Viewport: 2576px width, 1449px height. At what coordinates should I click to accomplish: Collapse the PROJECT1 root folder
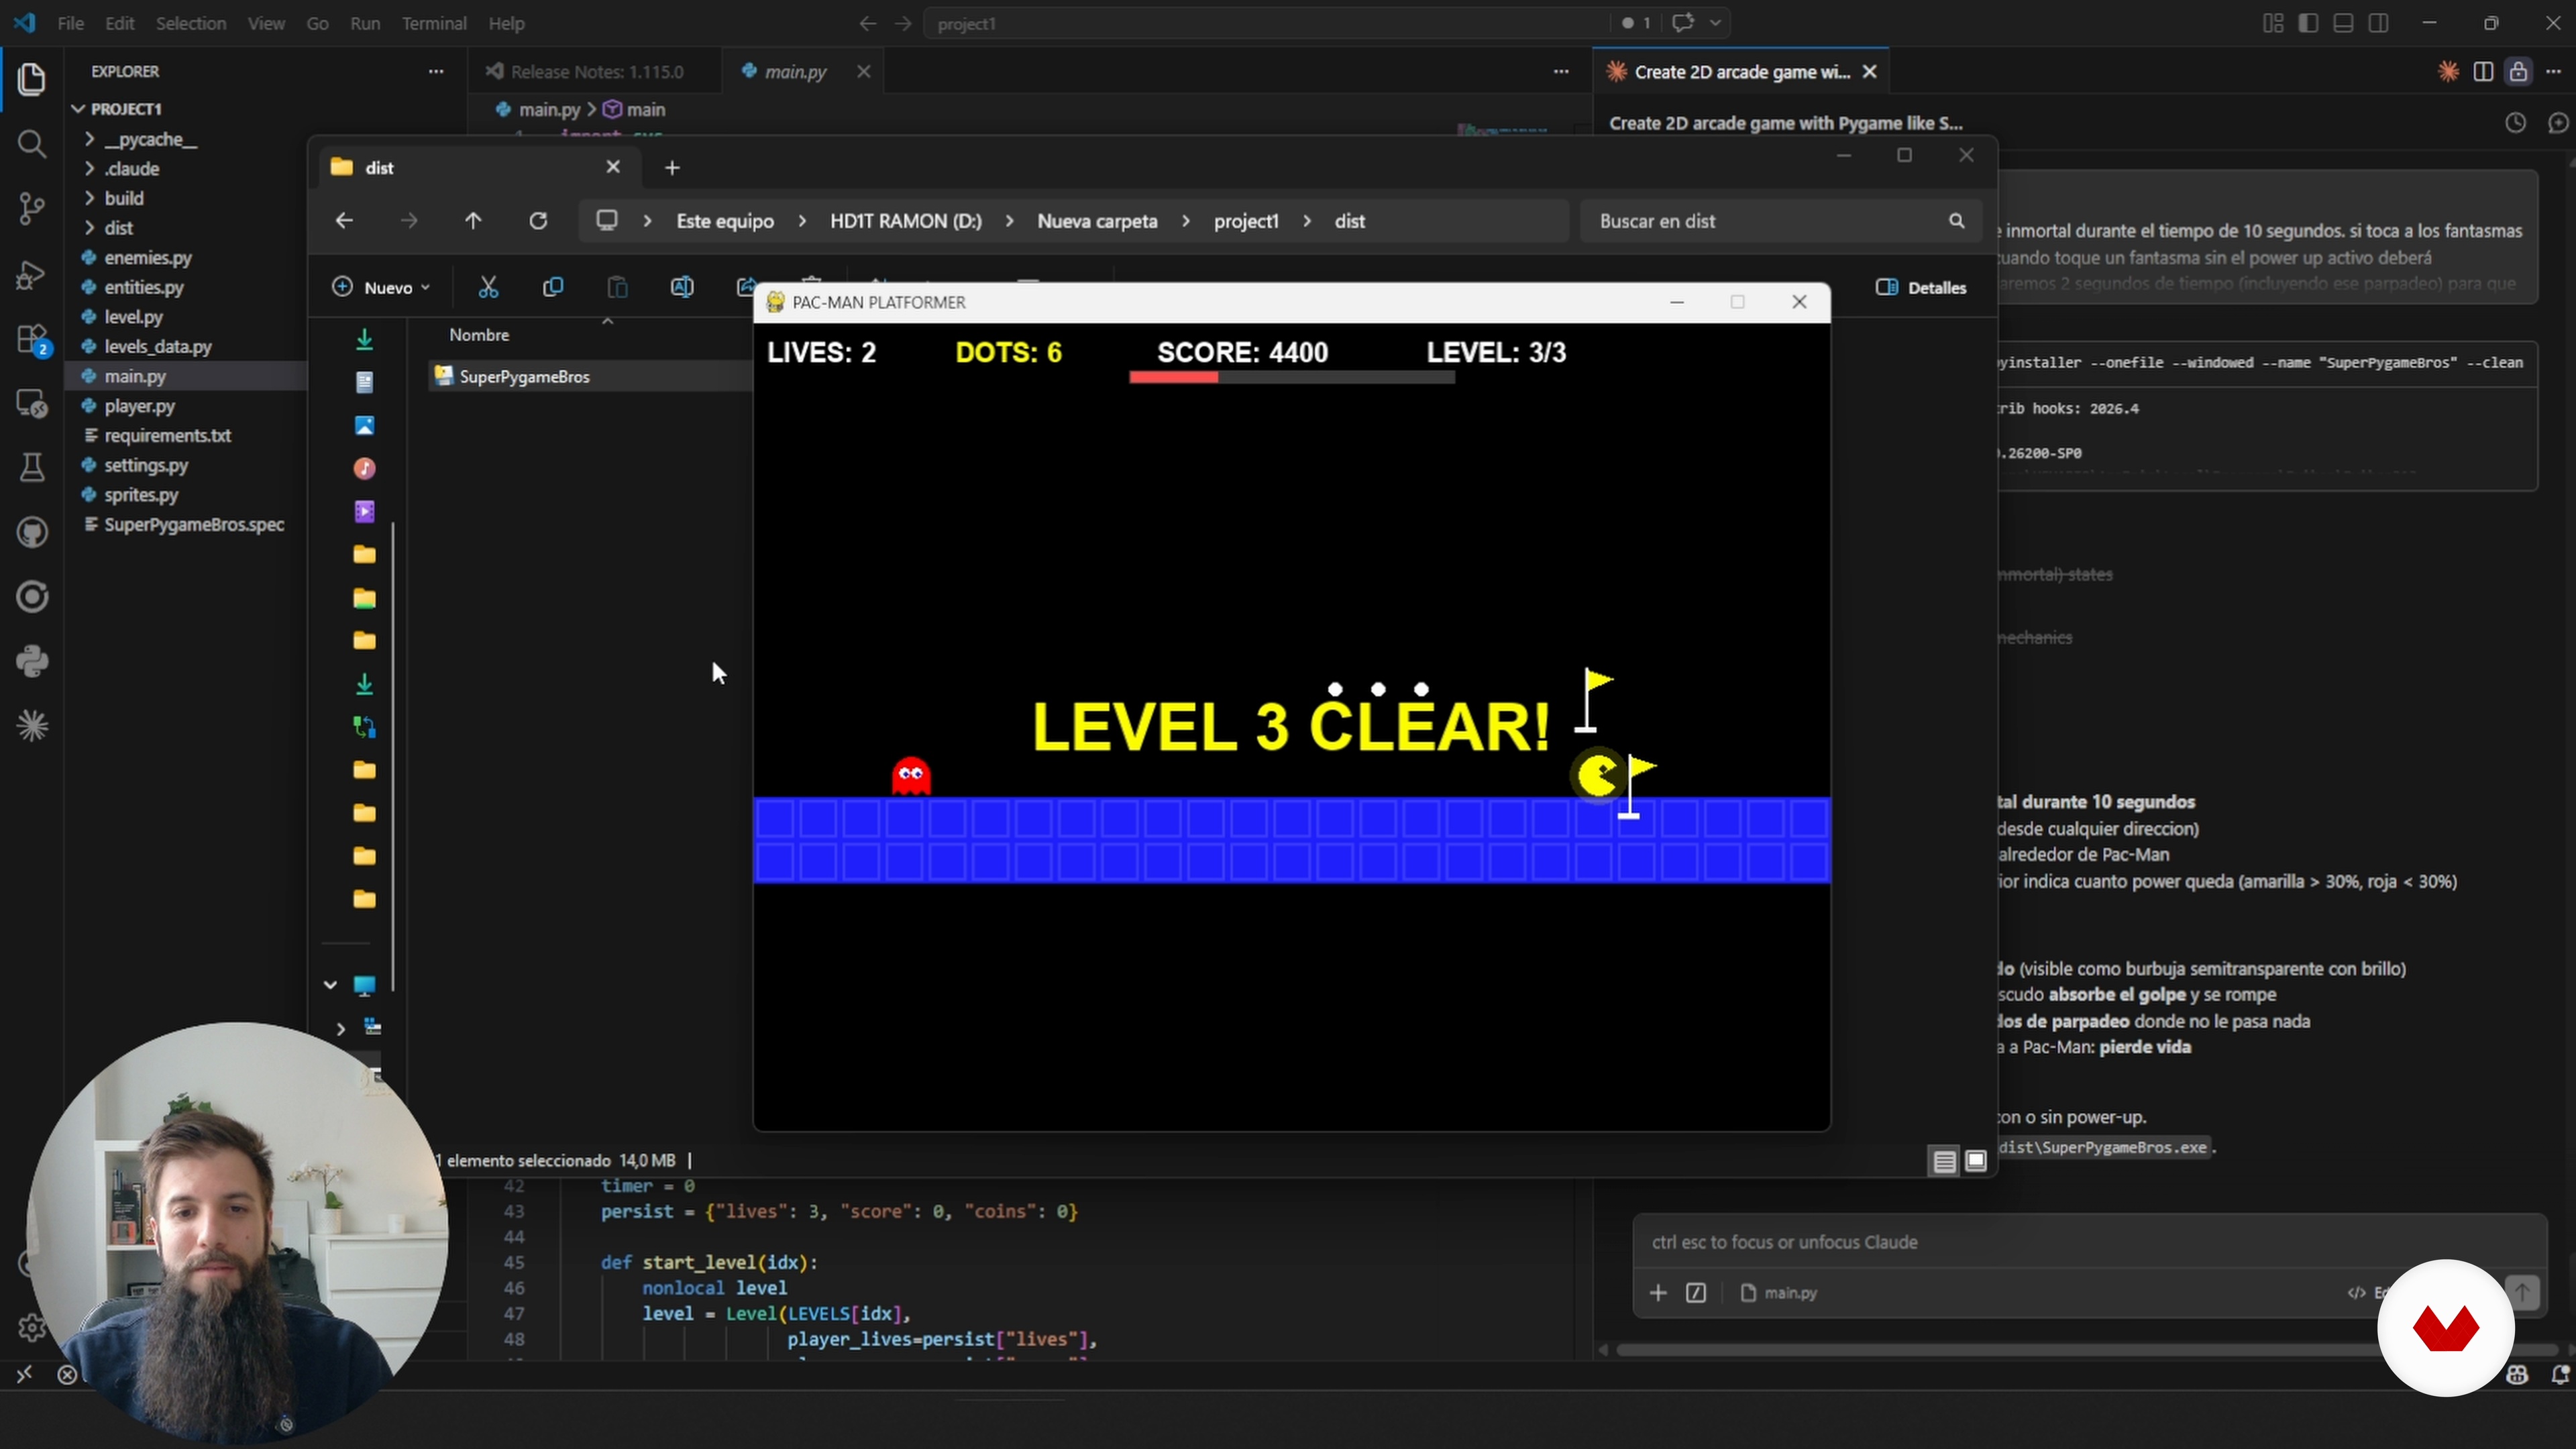[78, 109]
